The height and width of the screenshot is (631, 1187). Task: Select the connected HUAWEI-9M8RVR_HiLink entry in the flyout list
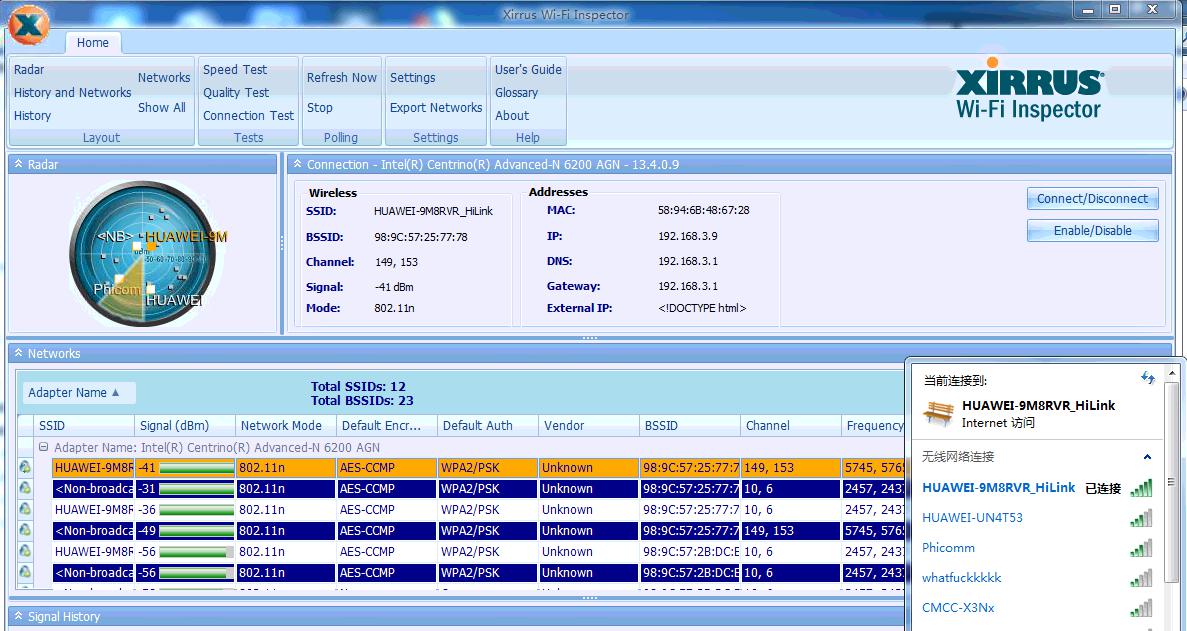1036,488
